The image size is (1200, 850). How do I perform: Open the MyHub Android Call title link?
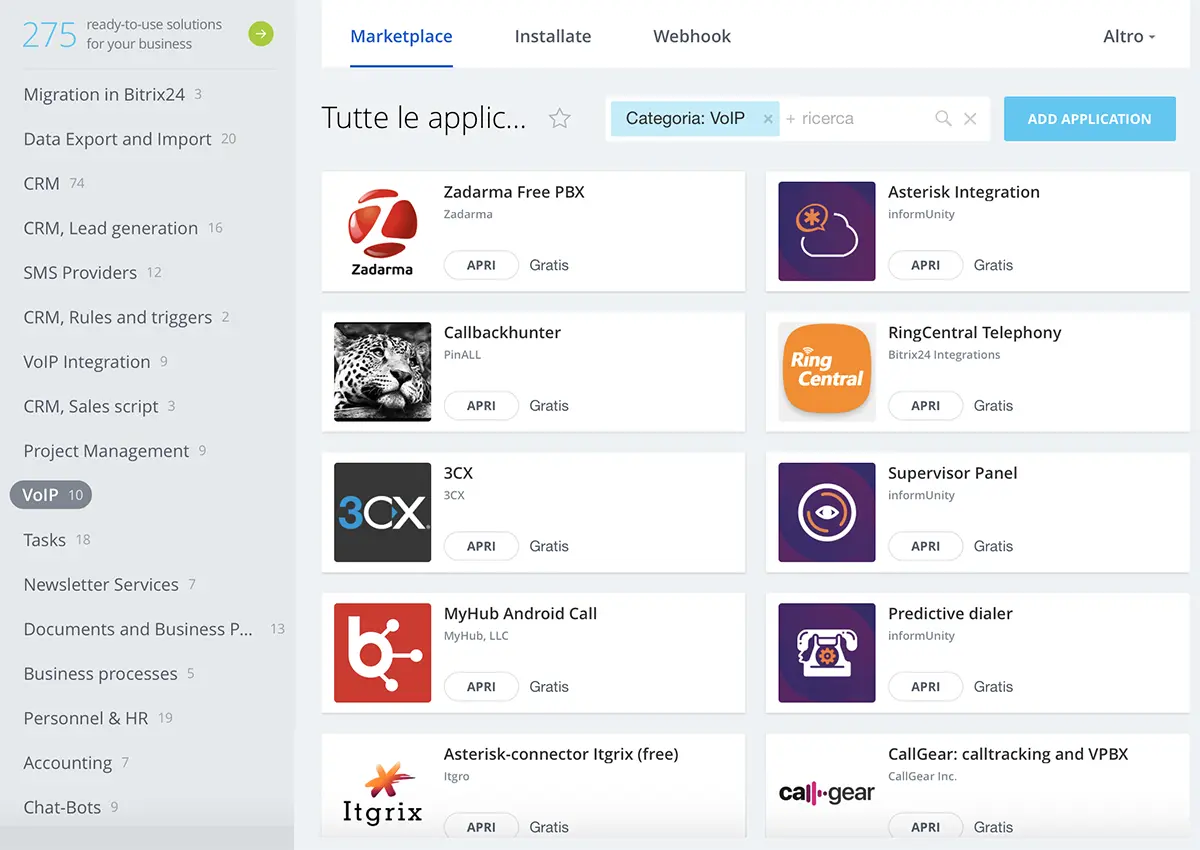520,614
